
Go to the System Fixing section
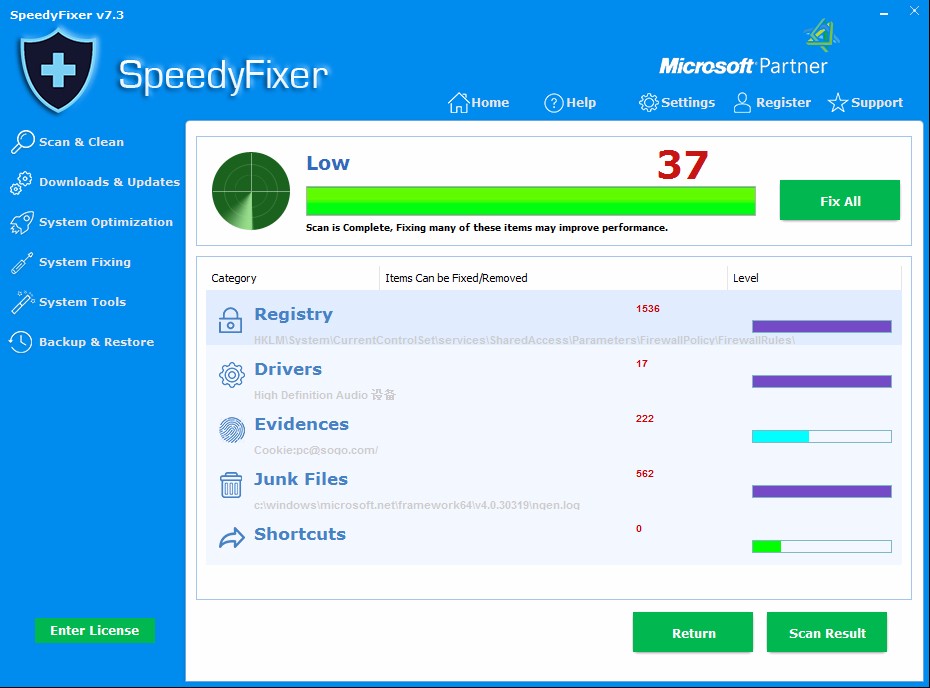(71, 262)
